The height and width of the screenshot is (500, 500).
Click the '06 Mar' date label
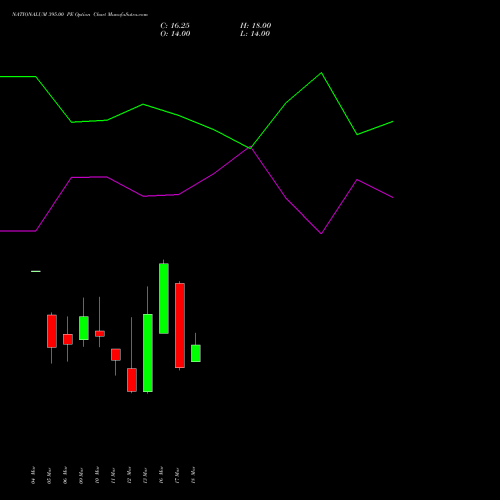pyautogui.click(x=65, y=475)
